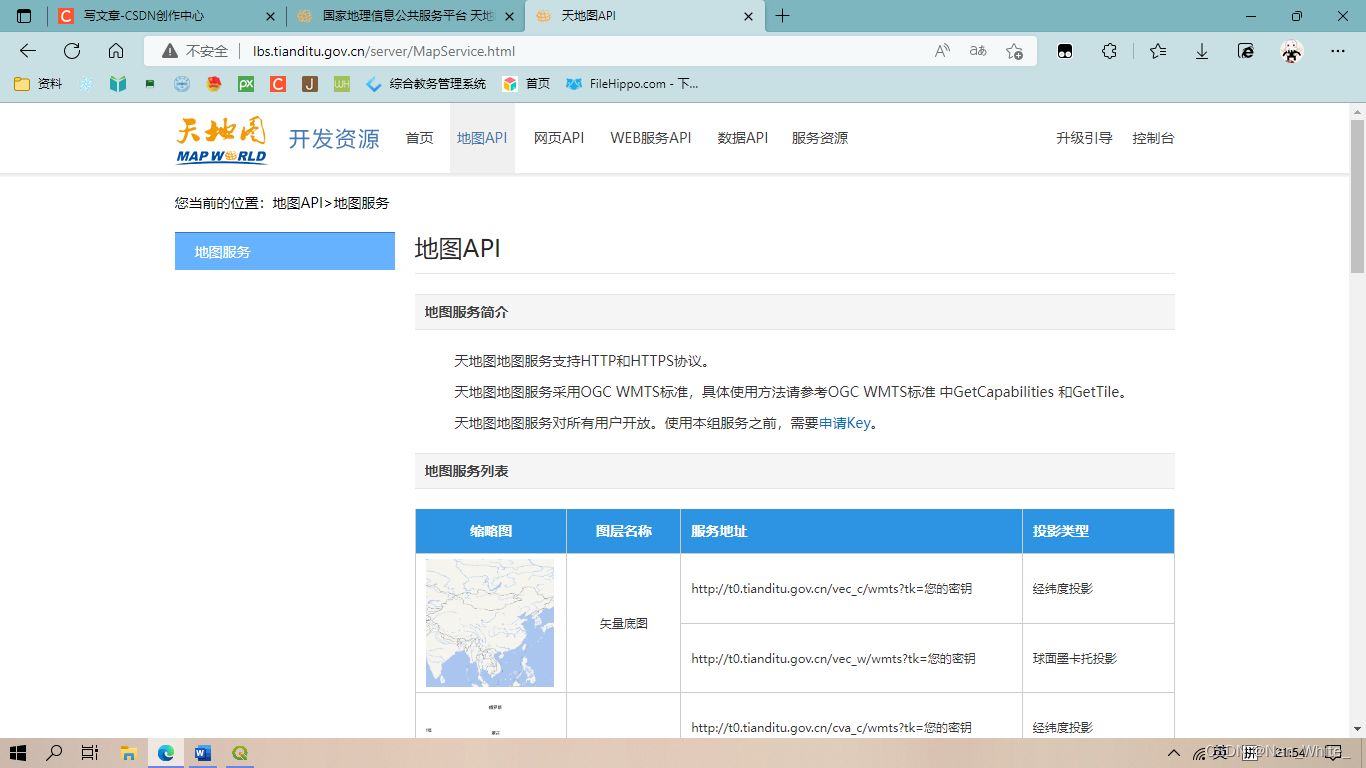Go back to the previous page
This screenshot has width=1366, height=768.
[x=28, y=51]
